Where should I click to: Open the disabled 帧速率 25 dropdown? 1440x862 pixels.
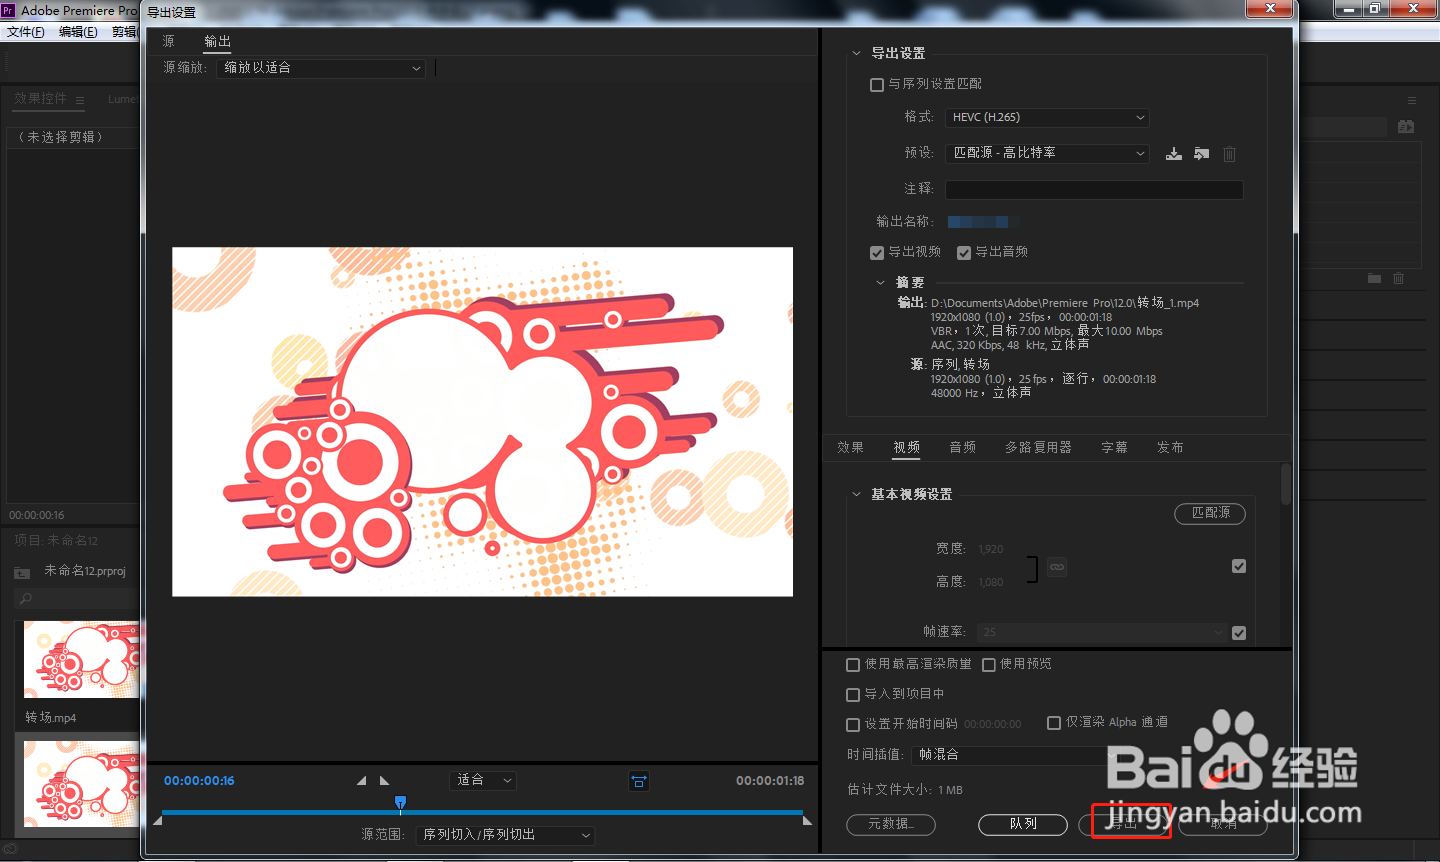[1102, 632]
